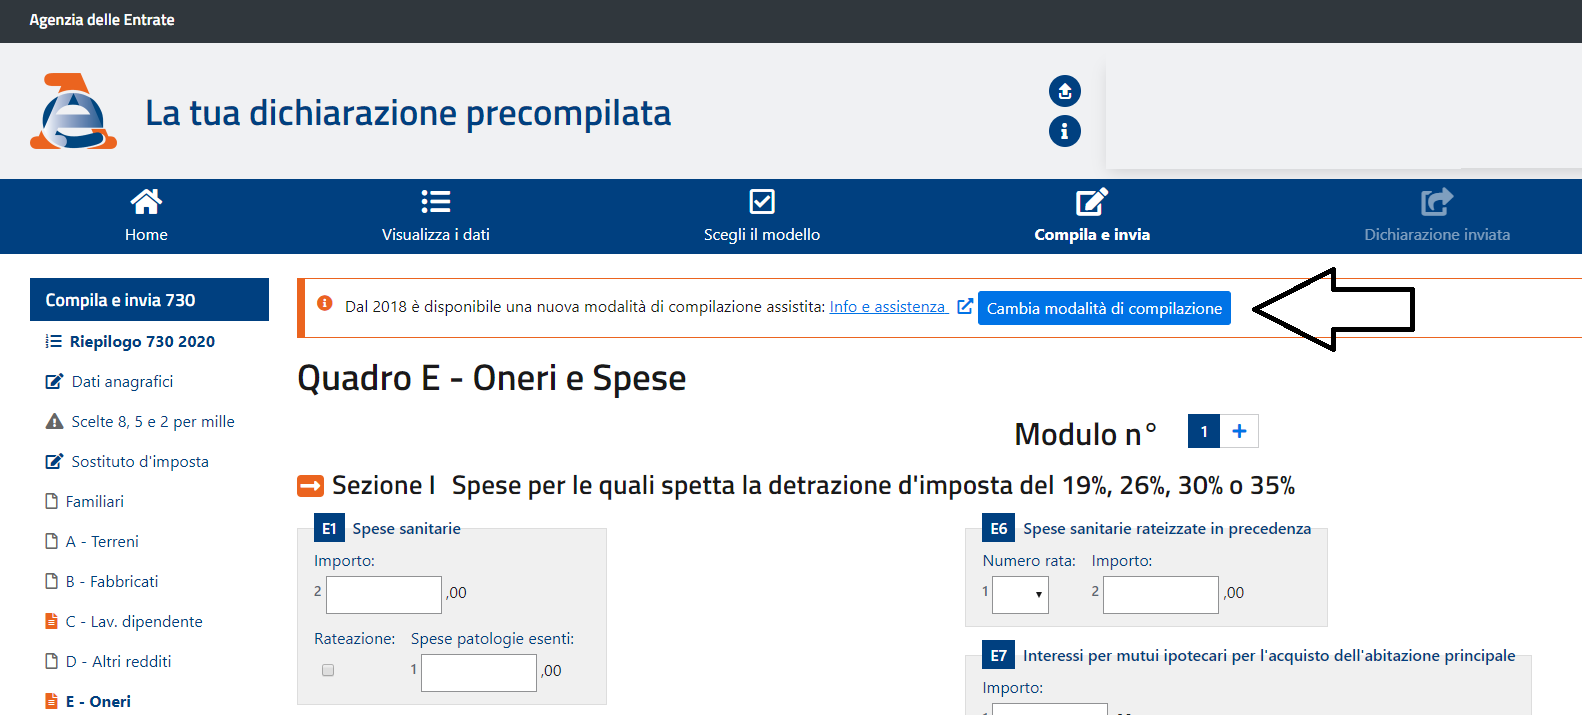This screenshot has height=715, width=1582.
Task: Click the orange arrow icon beside Sezione I
Action: point(311,486)
